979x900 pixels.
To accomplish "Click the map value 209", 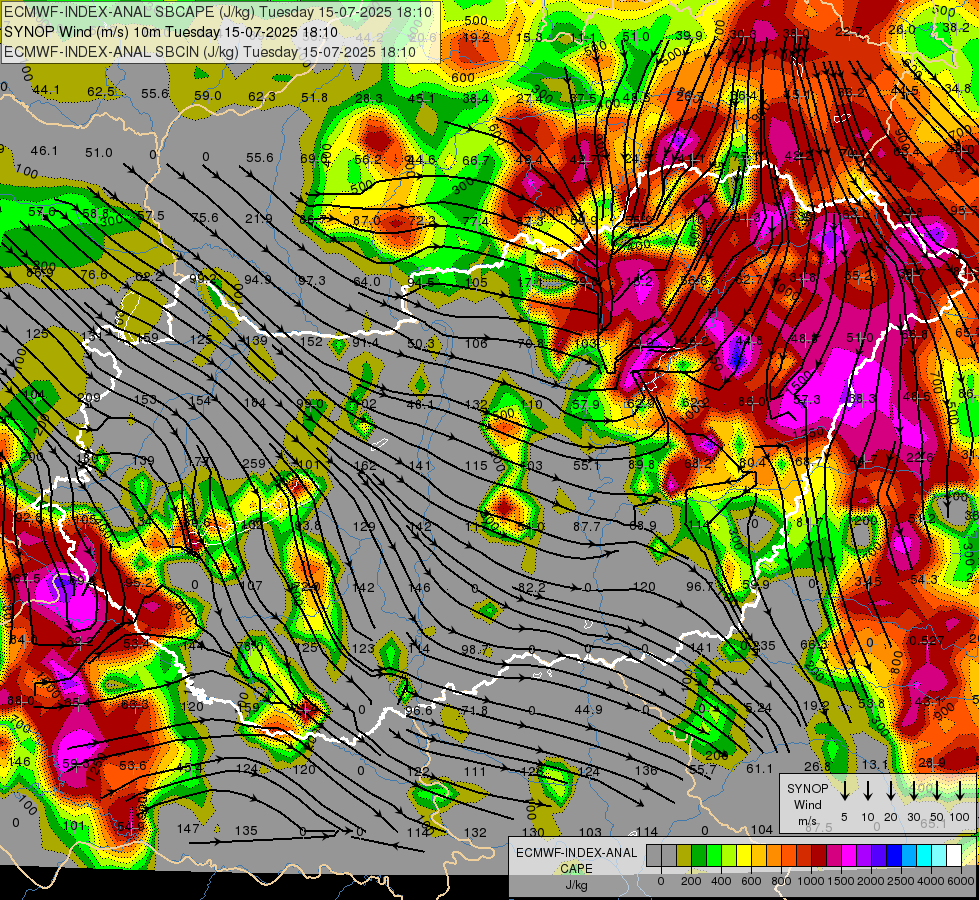I will (90, 397).
